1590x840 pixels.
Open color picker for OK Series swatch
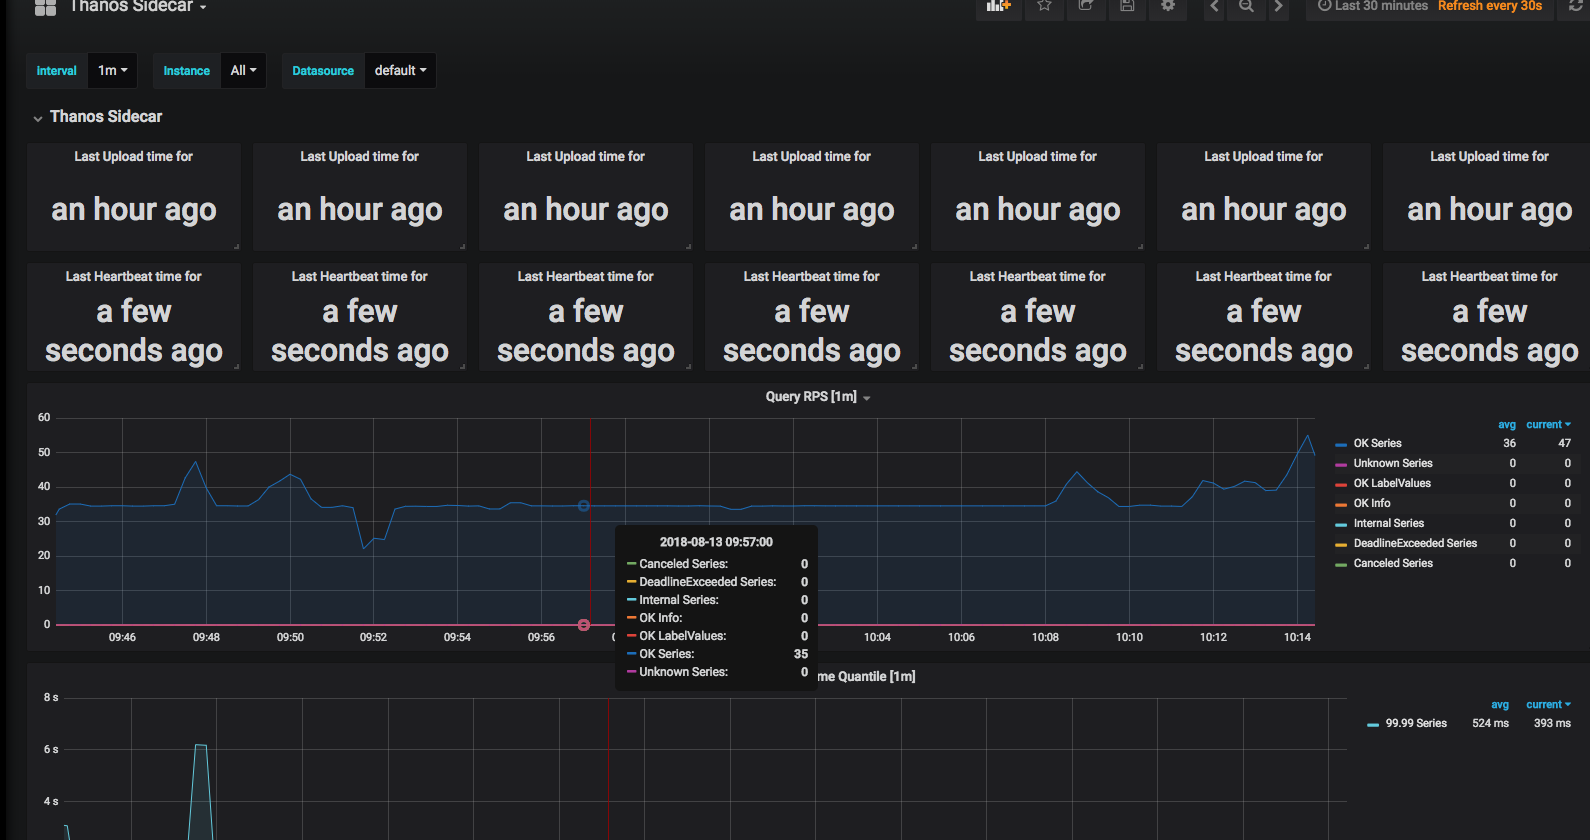coord(1341,444)
